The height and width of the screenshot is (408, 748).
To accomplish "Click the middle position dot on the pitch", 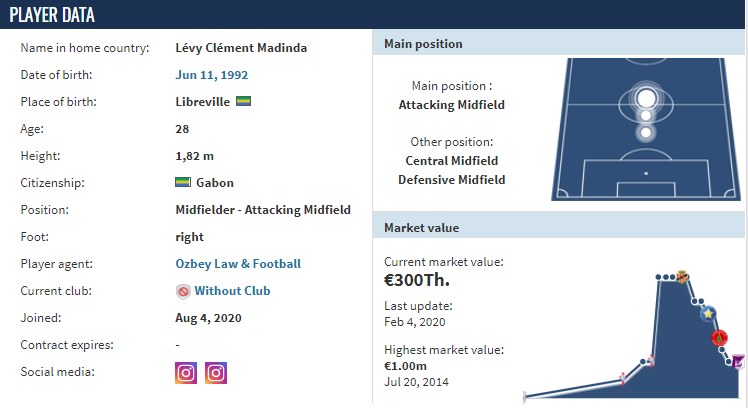I will tap(645, 115).
